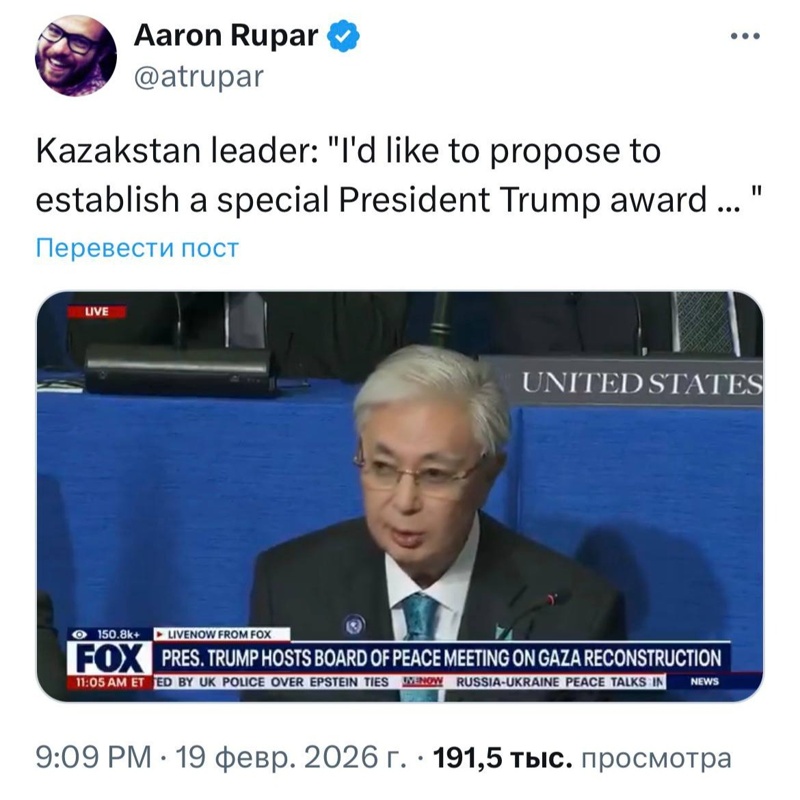The width and height of the screenshot is (800, 800).
Task: Open the 9:09 PM post timestamp
Action: click(93, 757)
